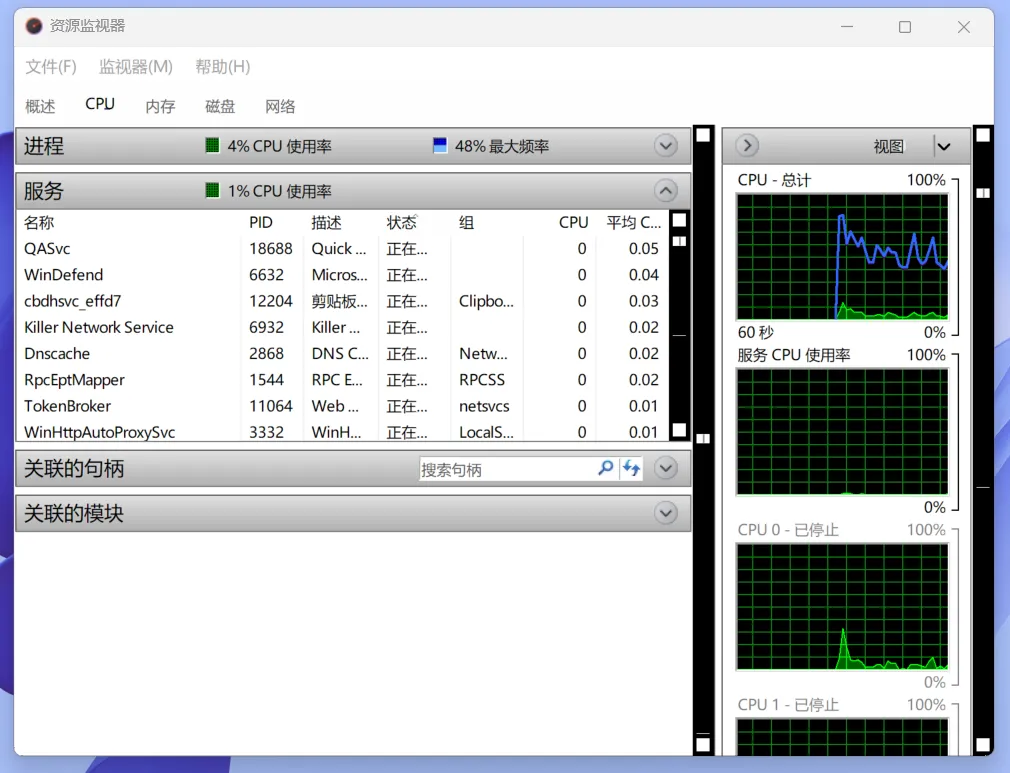
Task: Click the 资源监视器 app icon in title bar
Action: (x=34, y=27)
